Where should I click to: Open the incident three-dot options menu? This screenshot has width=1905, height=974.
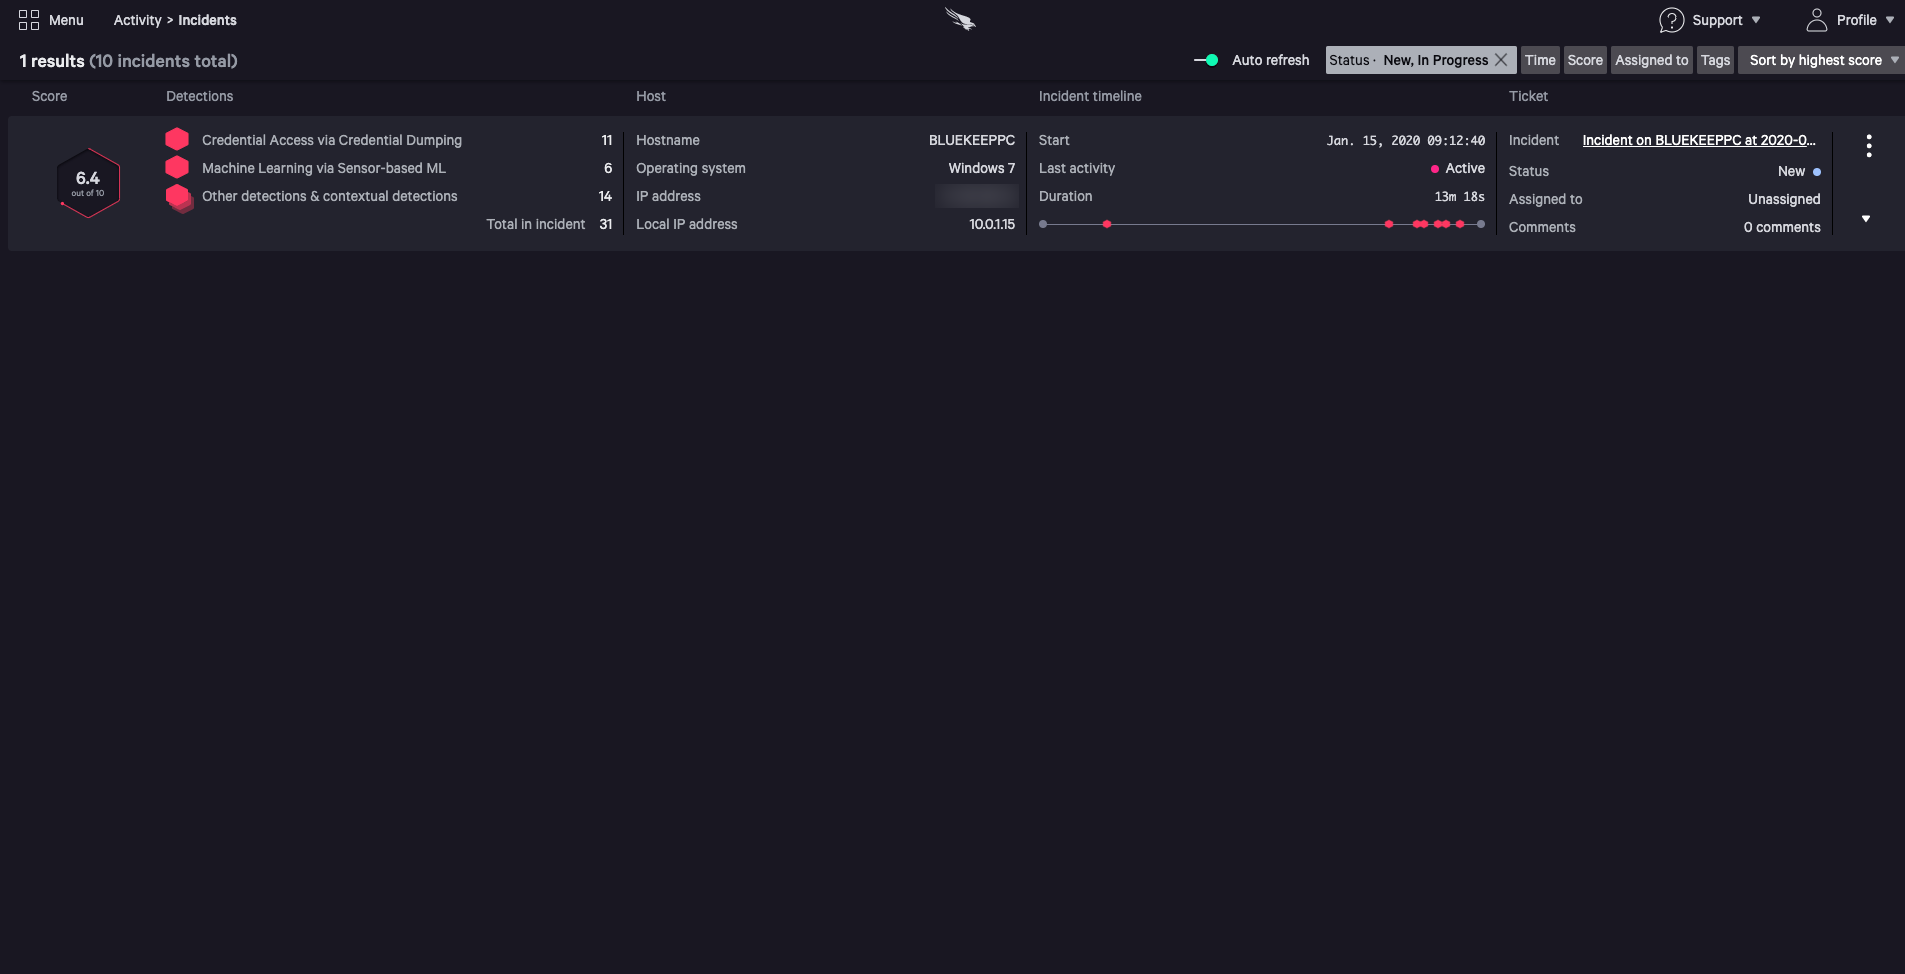[x=1868, y=146]
